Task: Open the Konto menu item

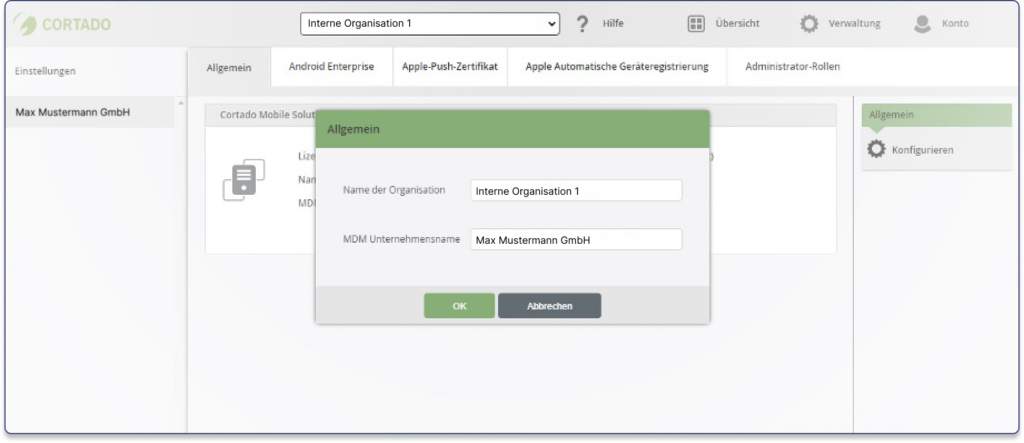Action: click(x=955, y=24)
